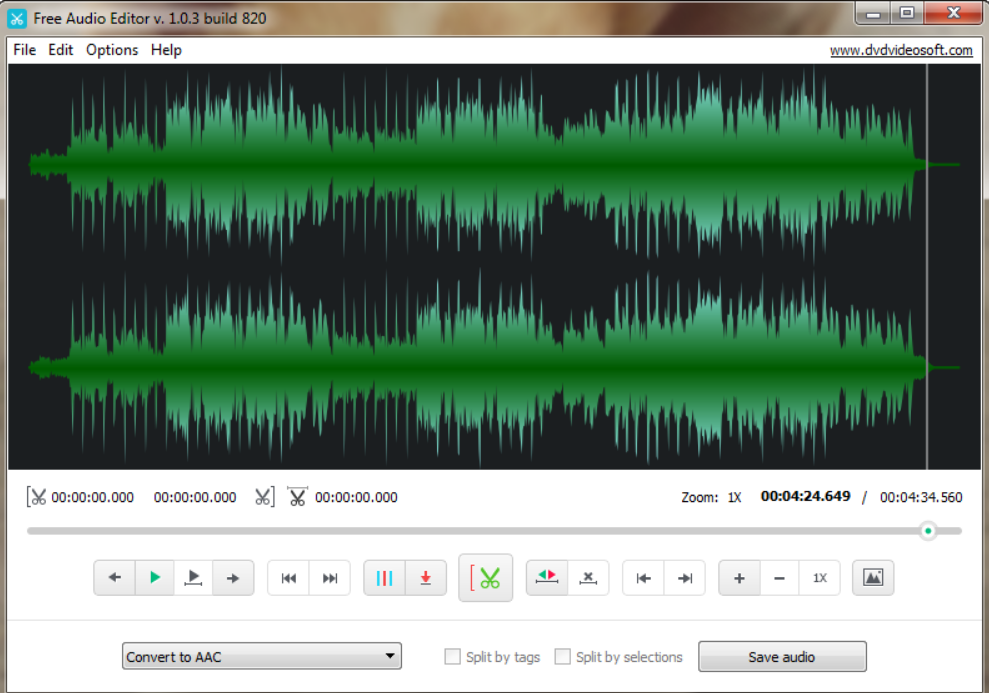Click the current time 00:04:24.649 readout
The height and width of the screenshot is (693, 989).
click(805, 496)
